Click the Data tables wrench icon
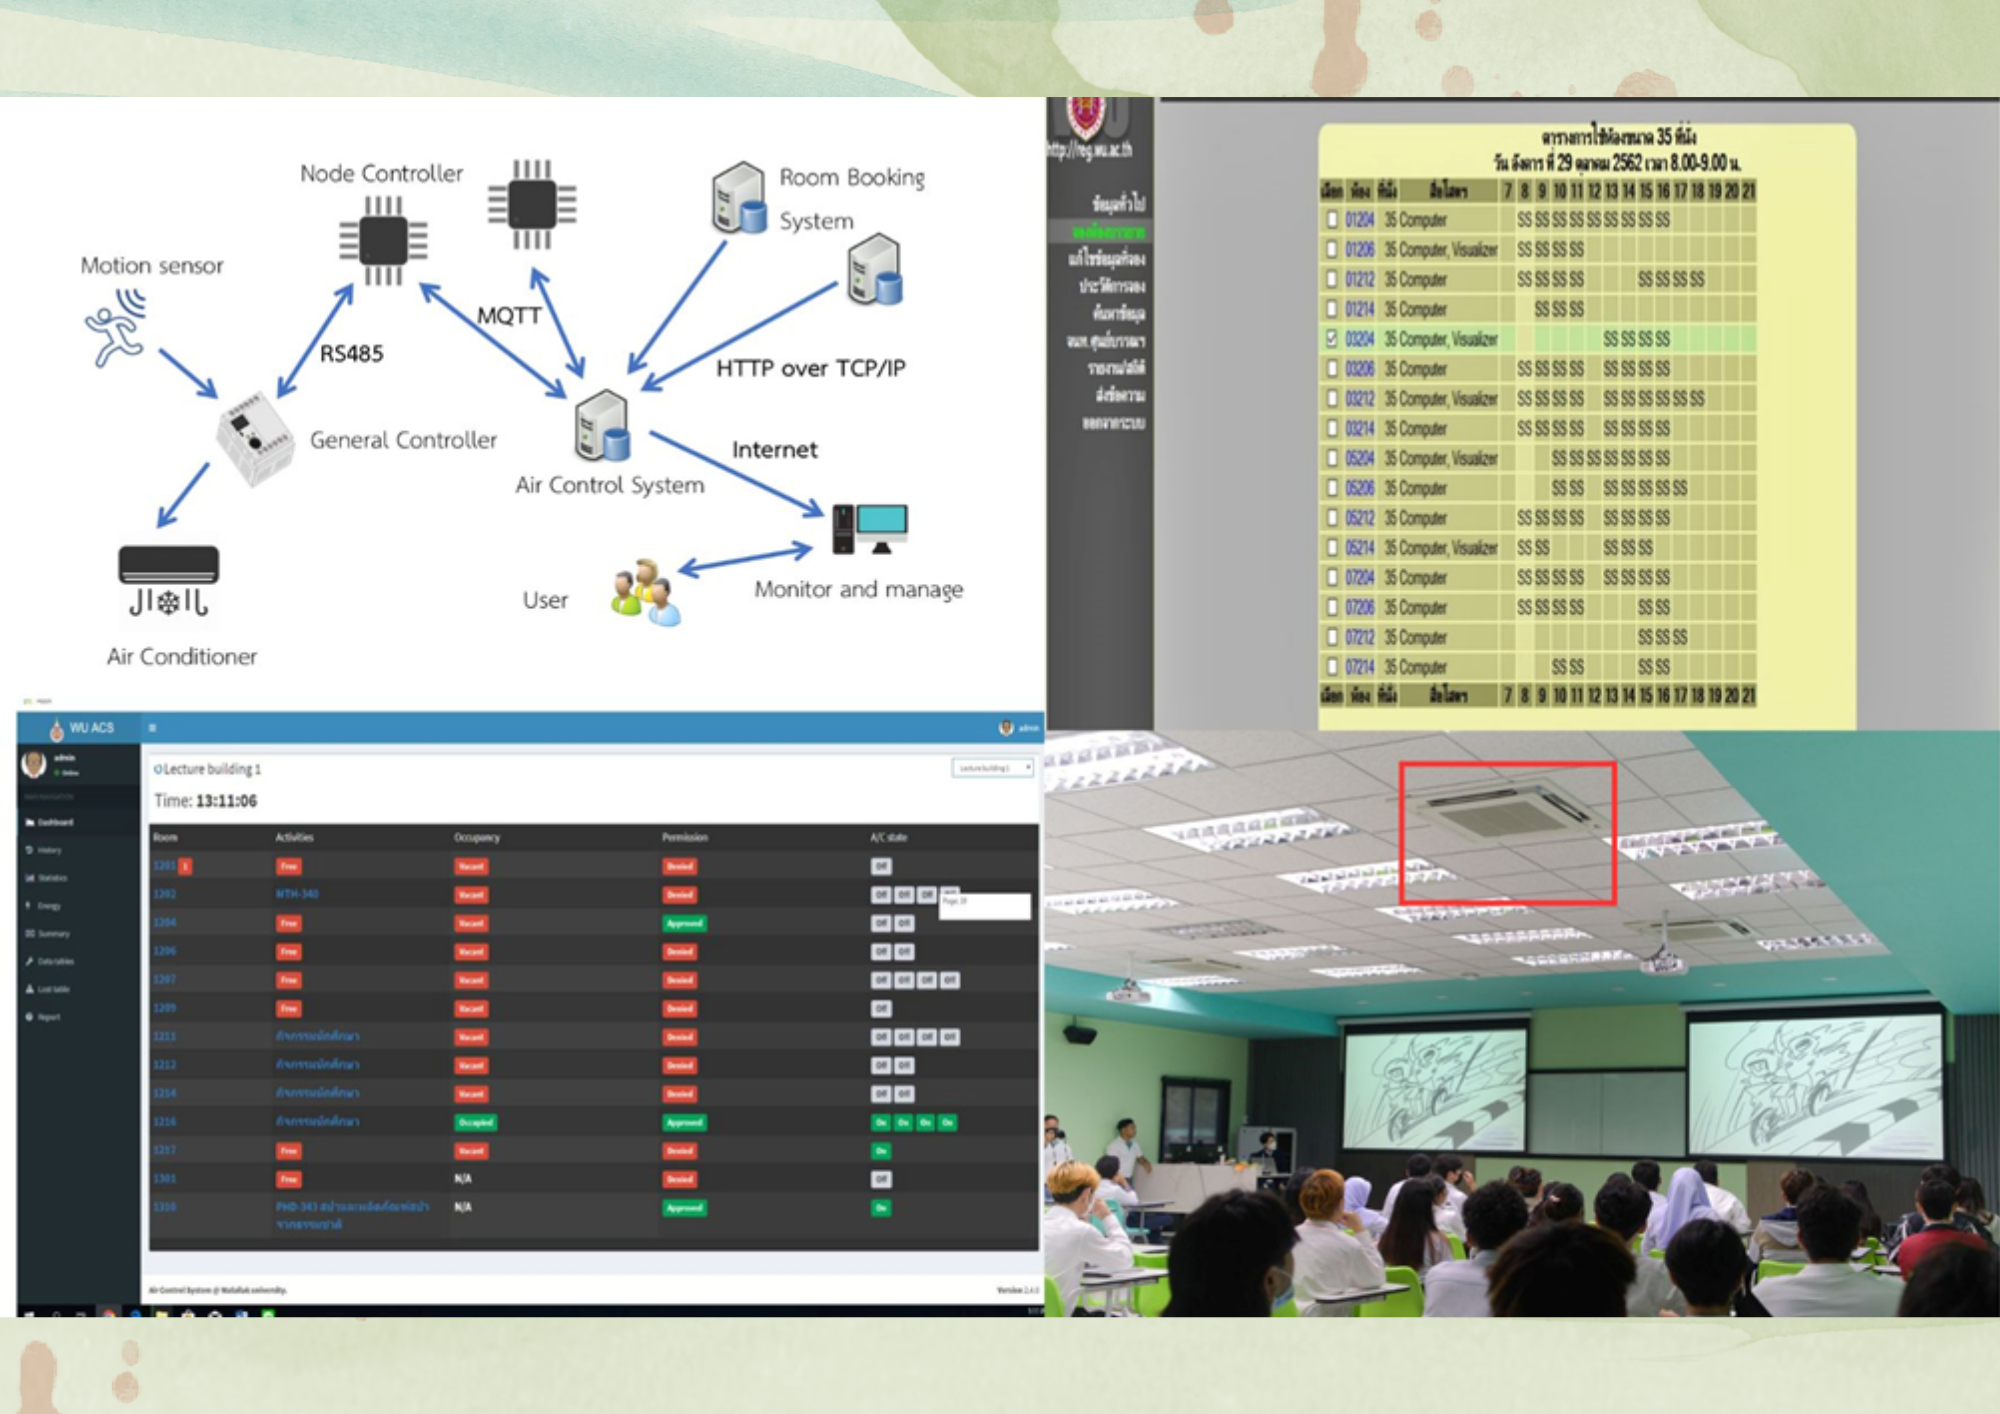The image size is (2000, 1414). [x=29, y=961]
